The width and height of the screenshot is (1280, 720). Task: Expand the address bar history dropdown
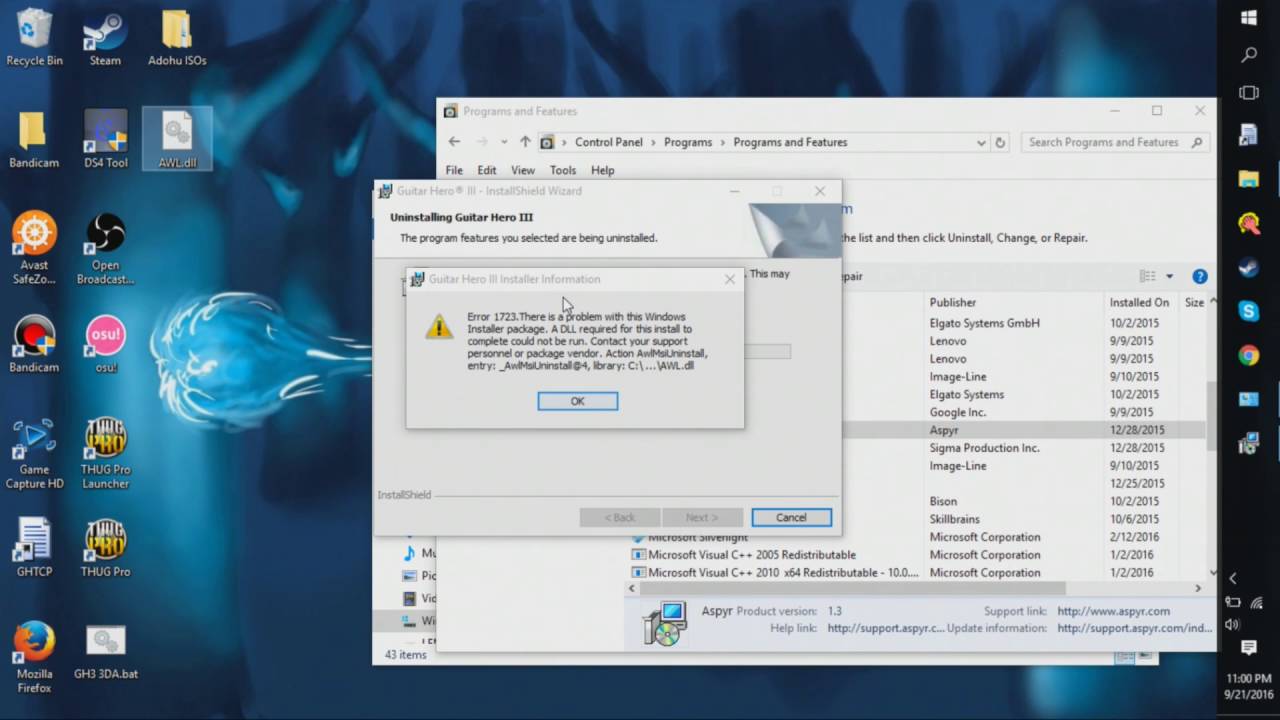[x=981, y=142]
